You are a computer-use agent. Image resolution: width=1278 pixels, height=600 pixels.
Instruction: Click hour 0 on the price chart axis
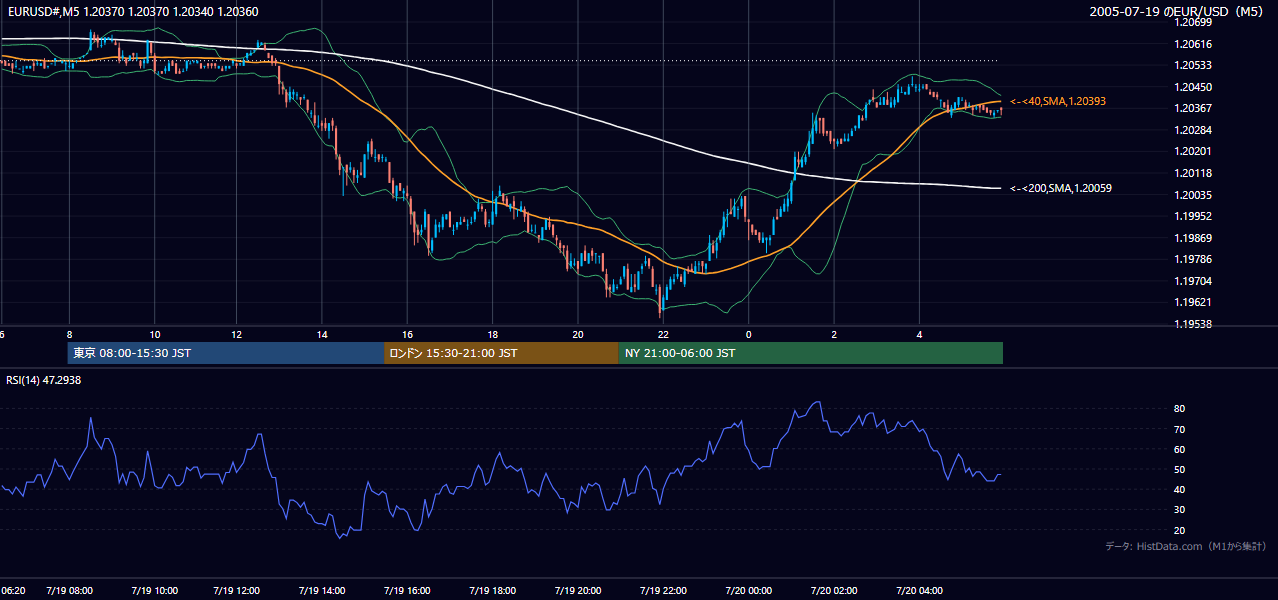(x=748, y=334)
